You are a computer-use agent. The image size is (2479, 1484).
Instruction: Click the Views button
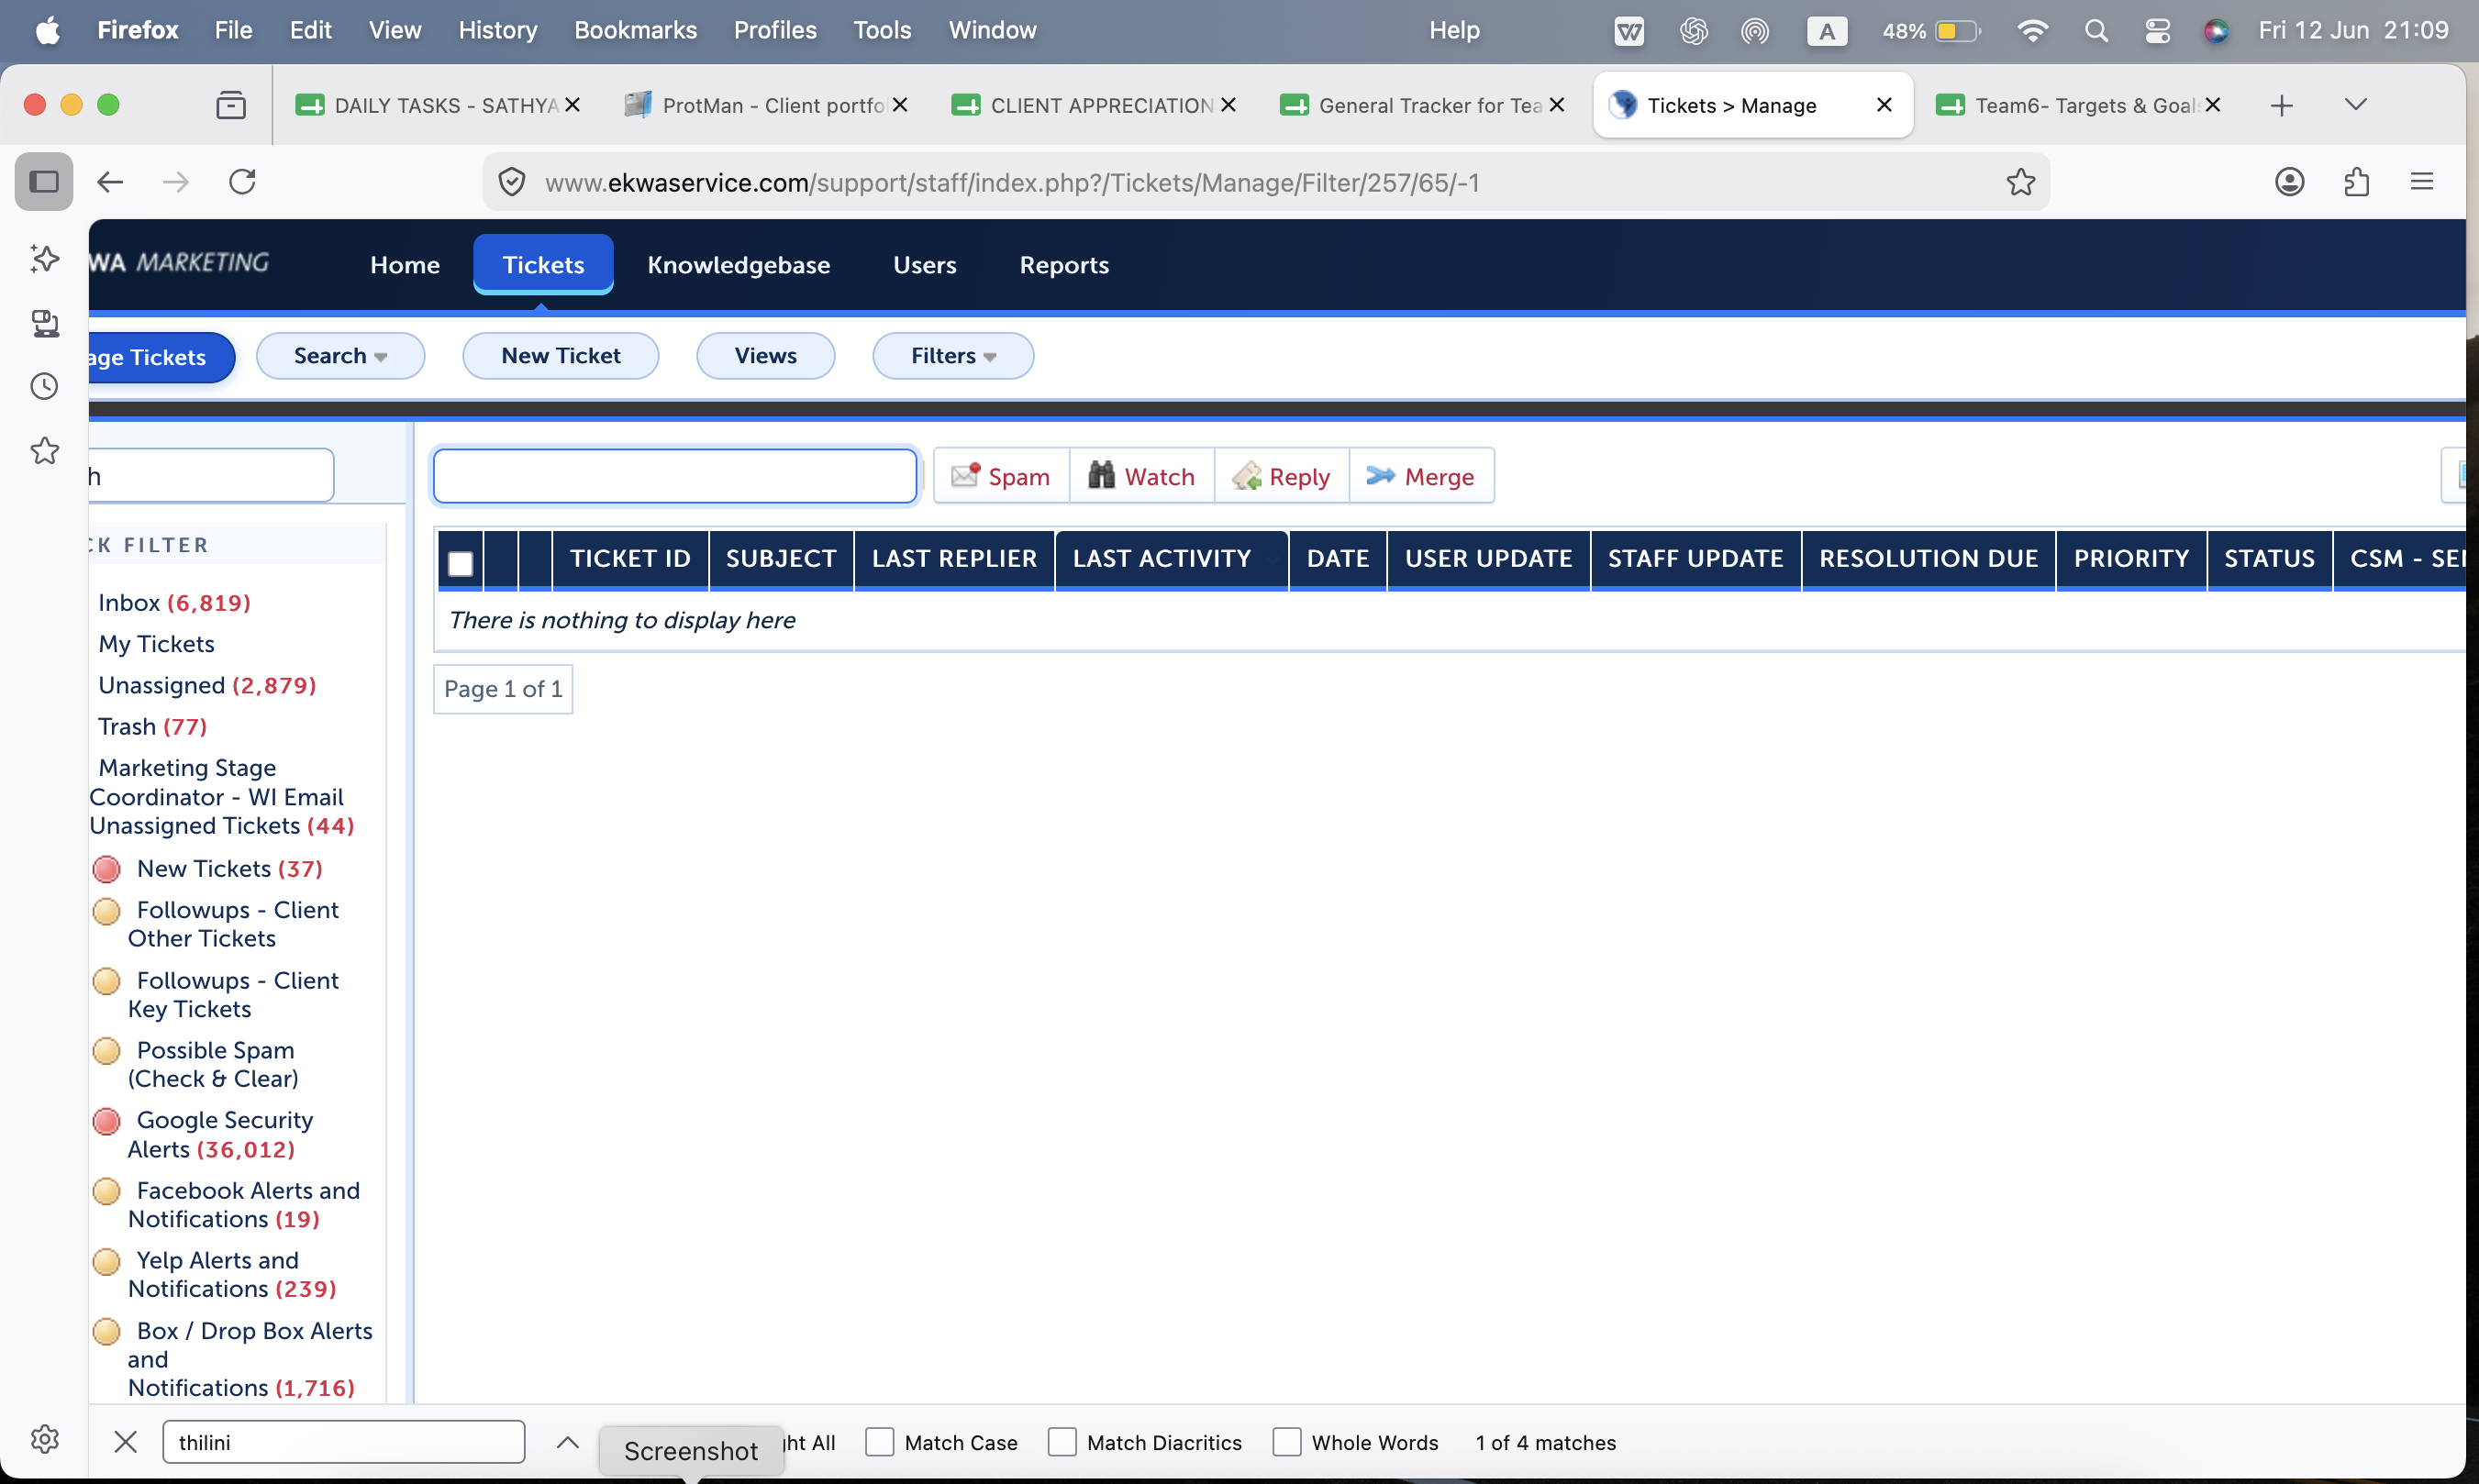coord(766,356)
